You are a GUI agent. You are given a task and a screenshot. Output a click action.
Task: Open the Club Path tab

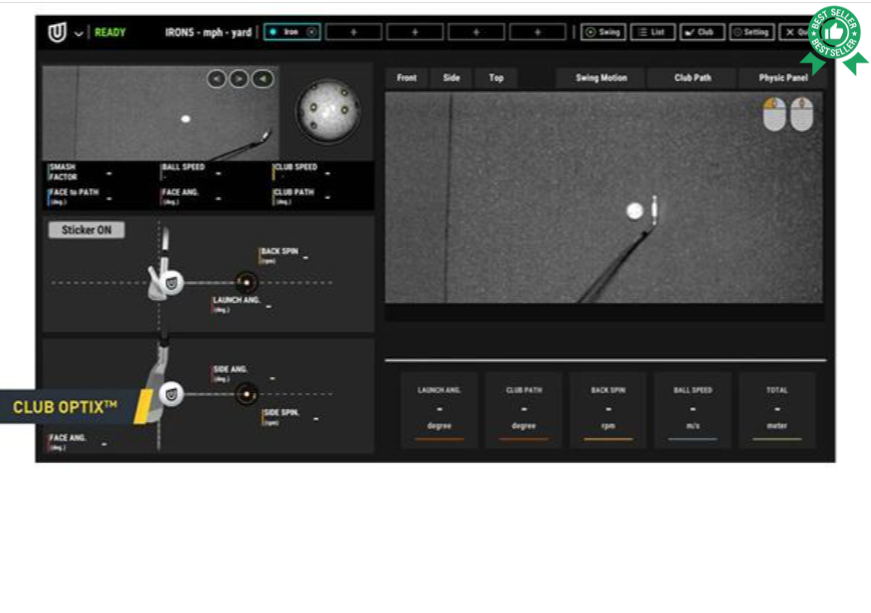tap(692, 78)
